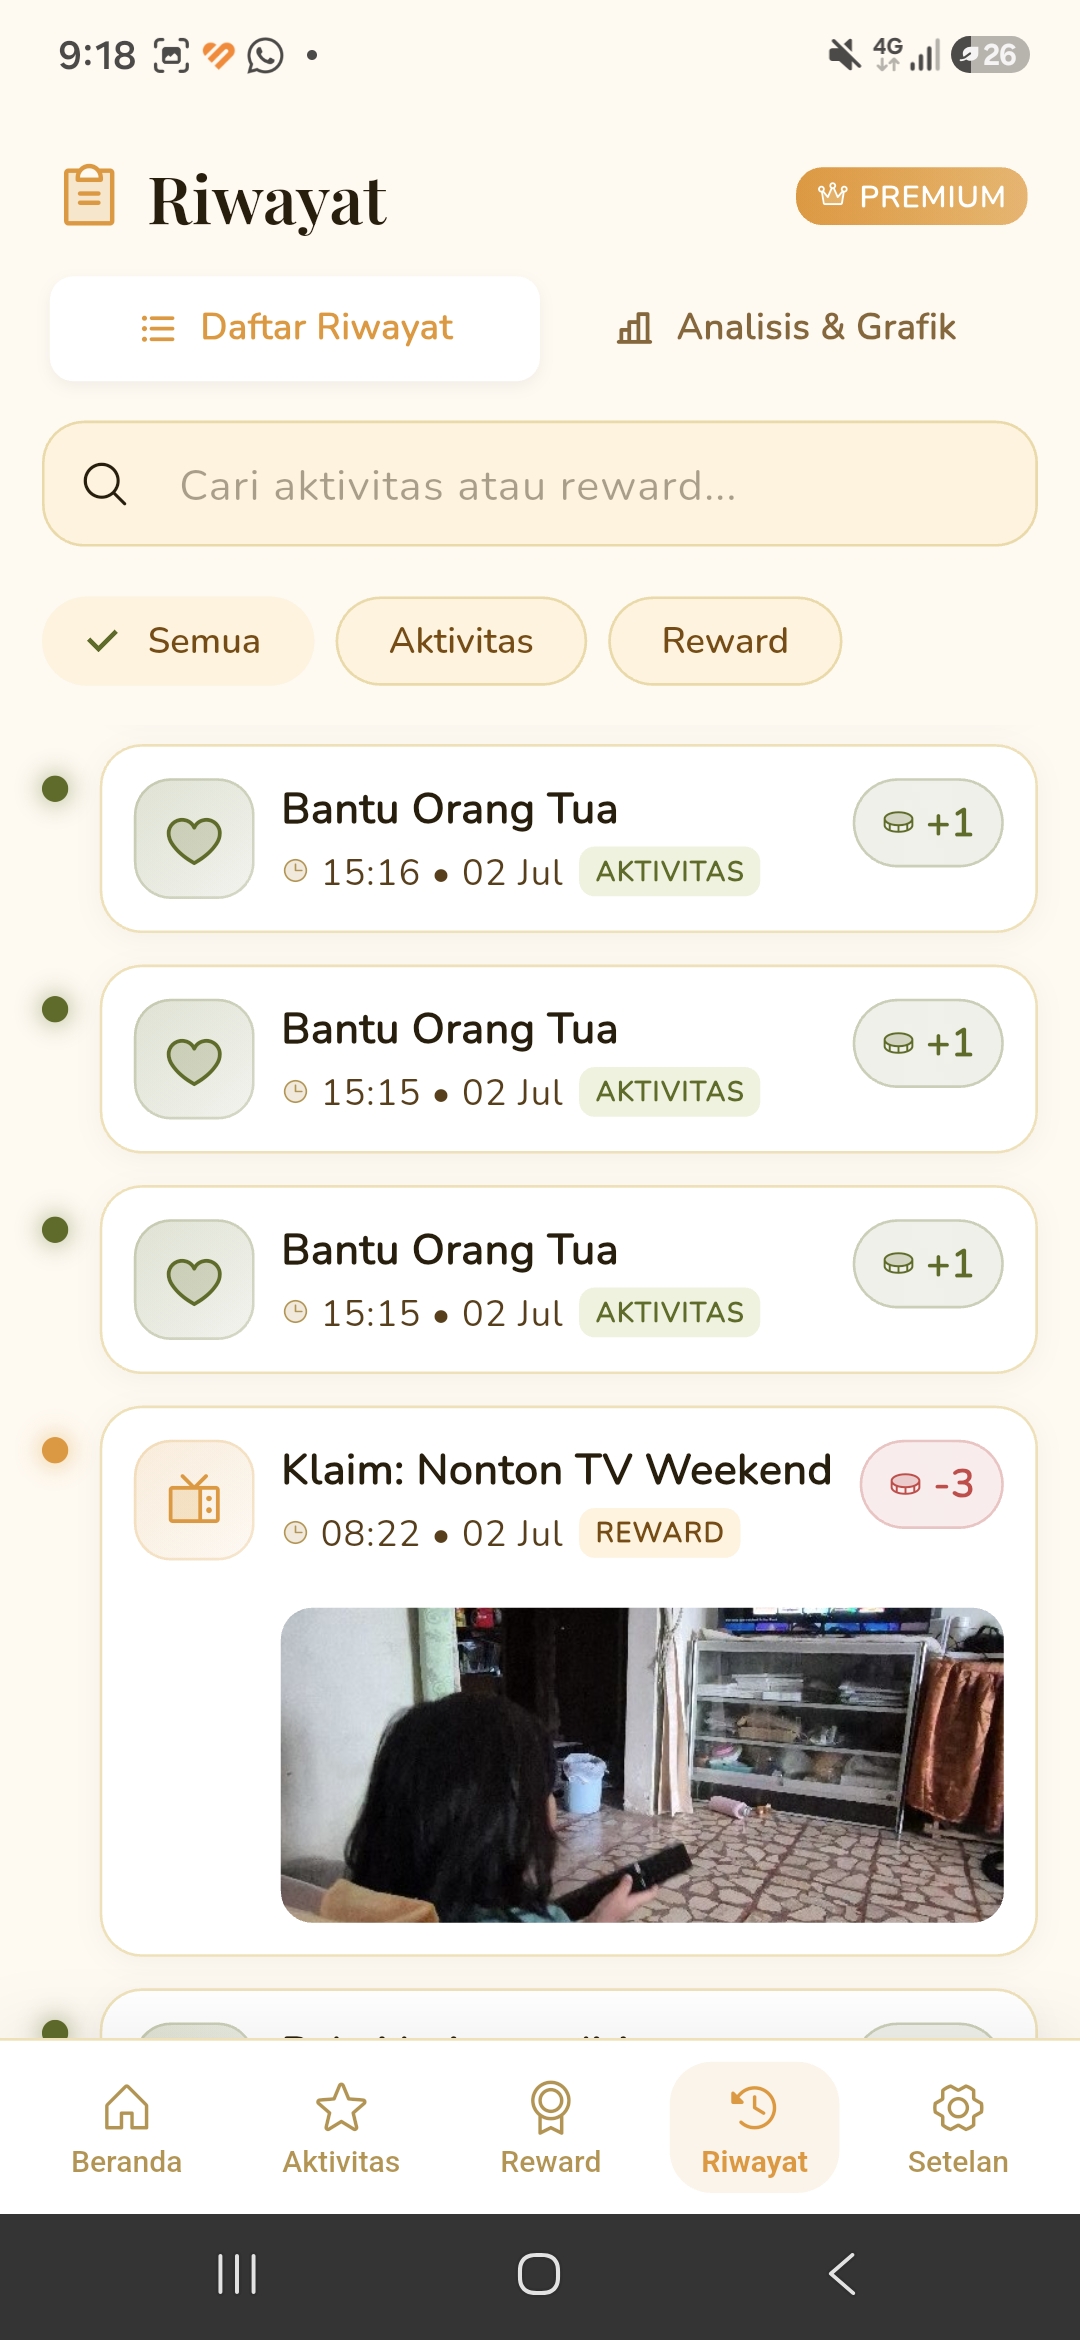1080x2340 pixels.
Task: Open the Beranda home icon
Action: [127, 2107]
